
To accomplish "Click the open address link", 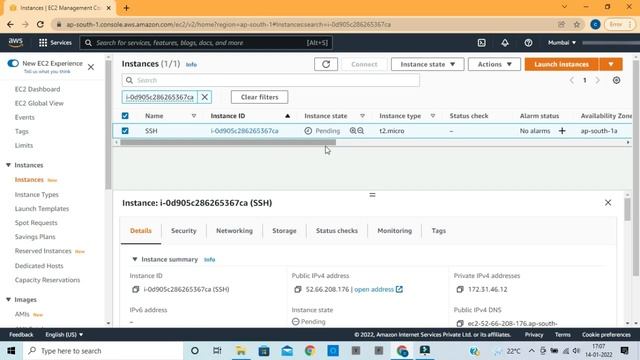I will pyautogui.click(x=374, y=289).
